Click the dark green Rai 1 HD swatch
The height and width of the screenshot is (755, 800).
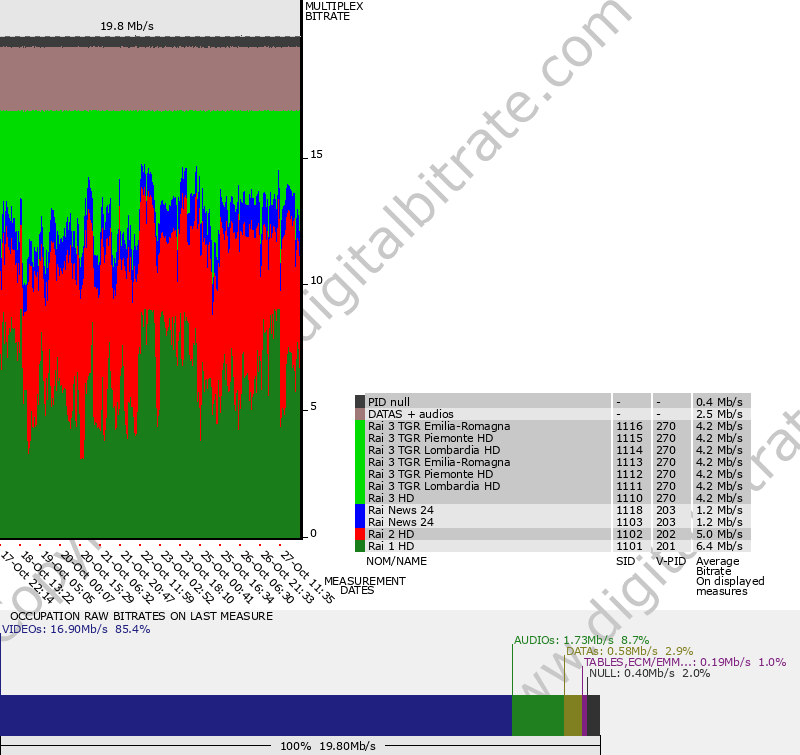(x=360, y=546)
